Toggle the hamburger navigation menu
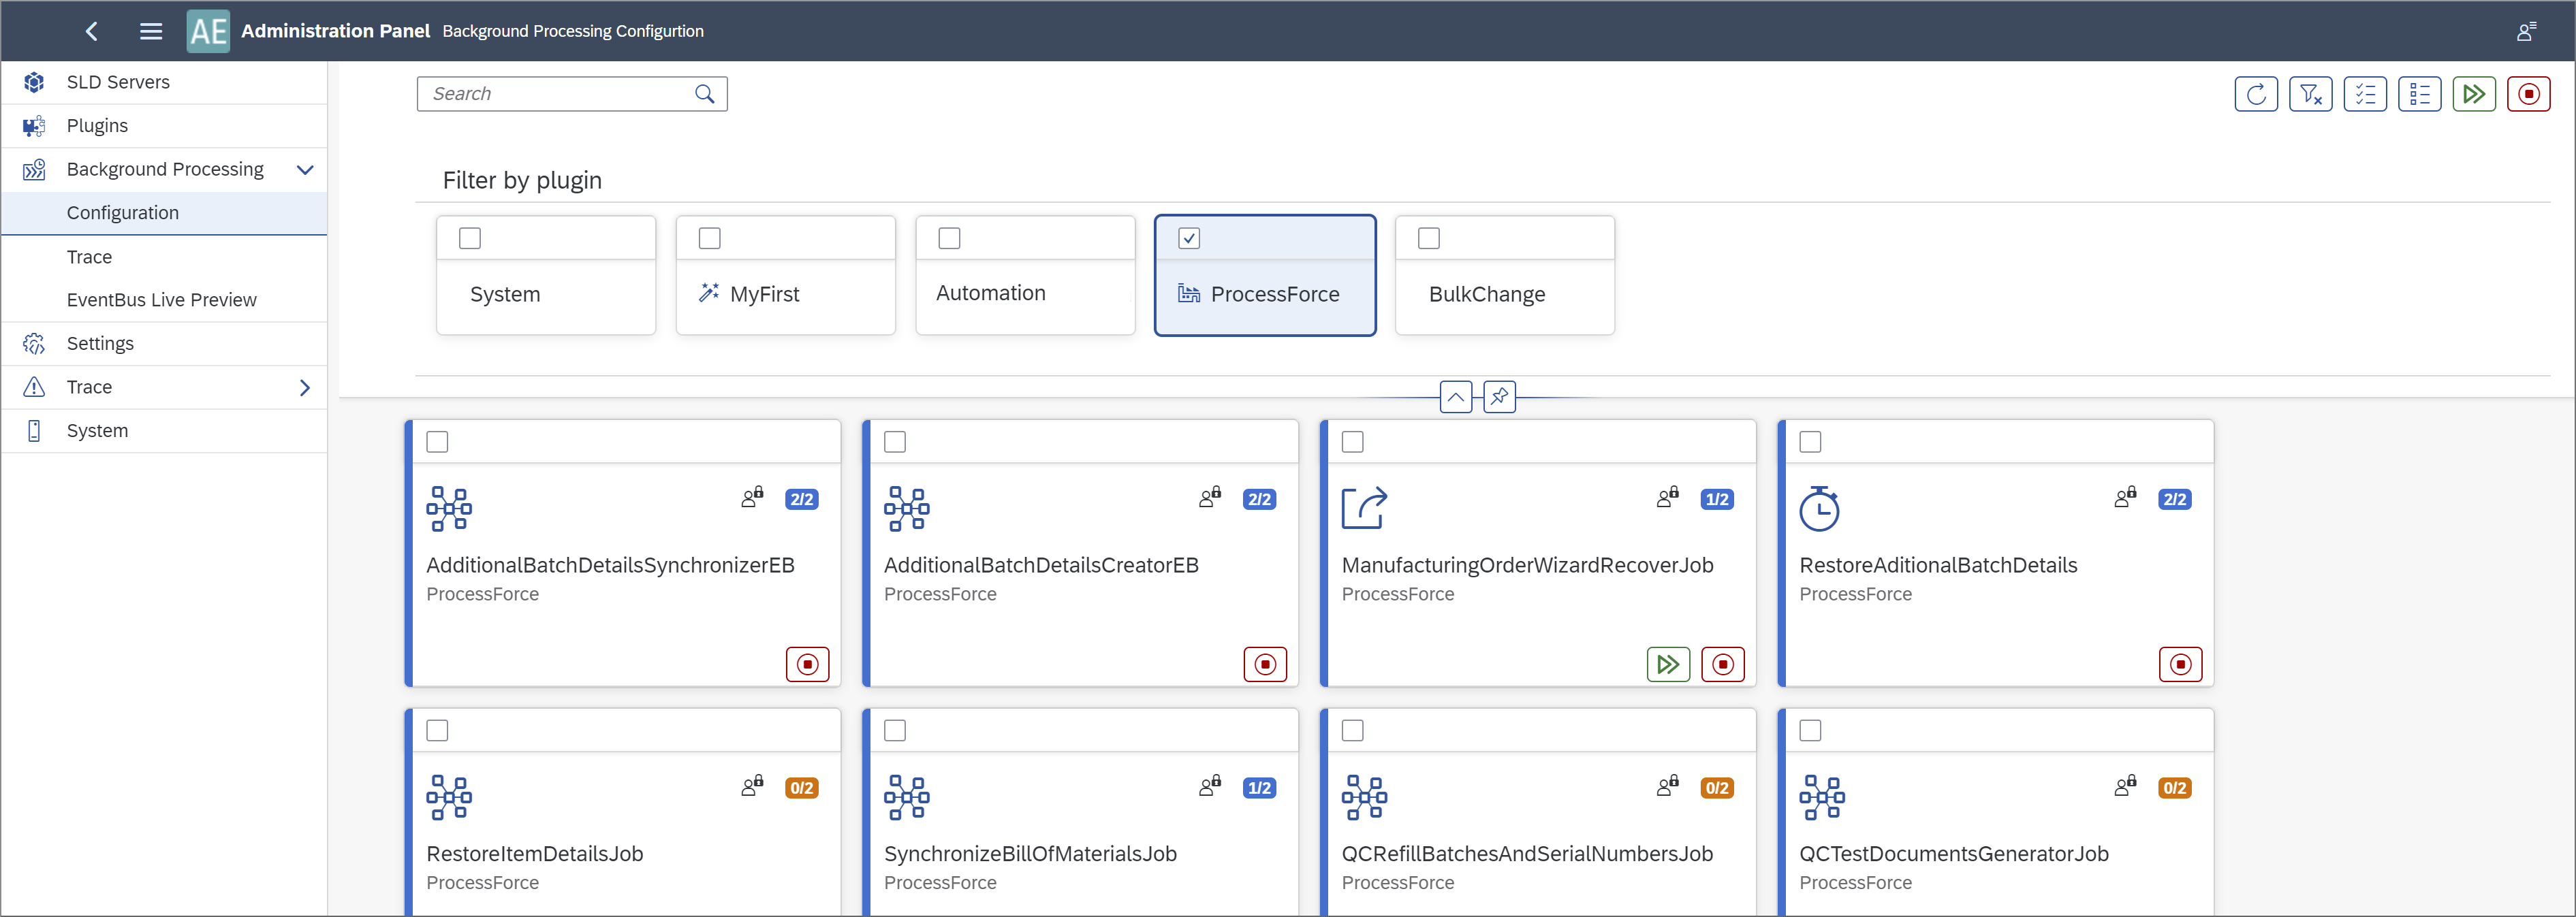Viewport: 2576px width, 917px height. [151, 31]
